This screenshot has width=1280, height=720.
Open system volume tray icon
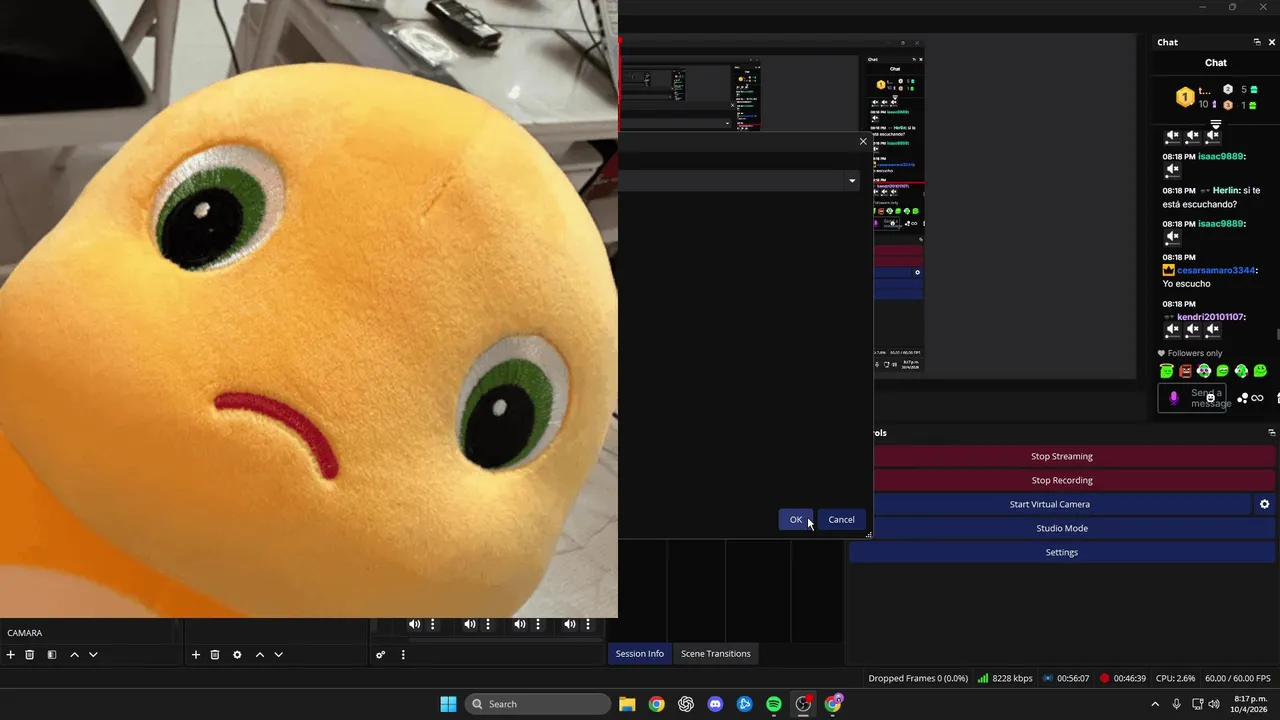point(1214,704)
